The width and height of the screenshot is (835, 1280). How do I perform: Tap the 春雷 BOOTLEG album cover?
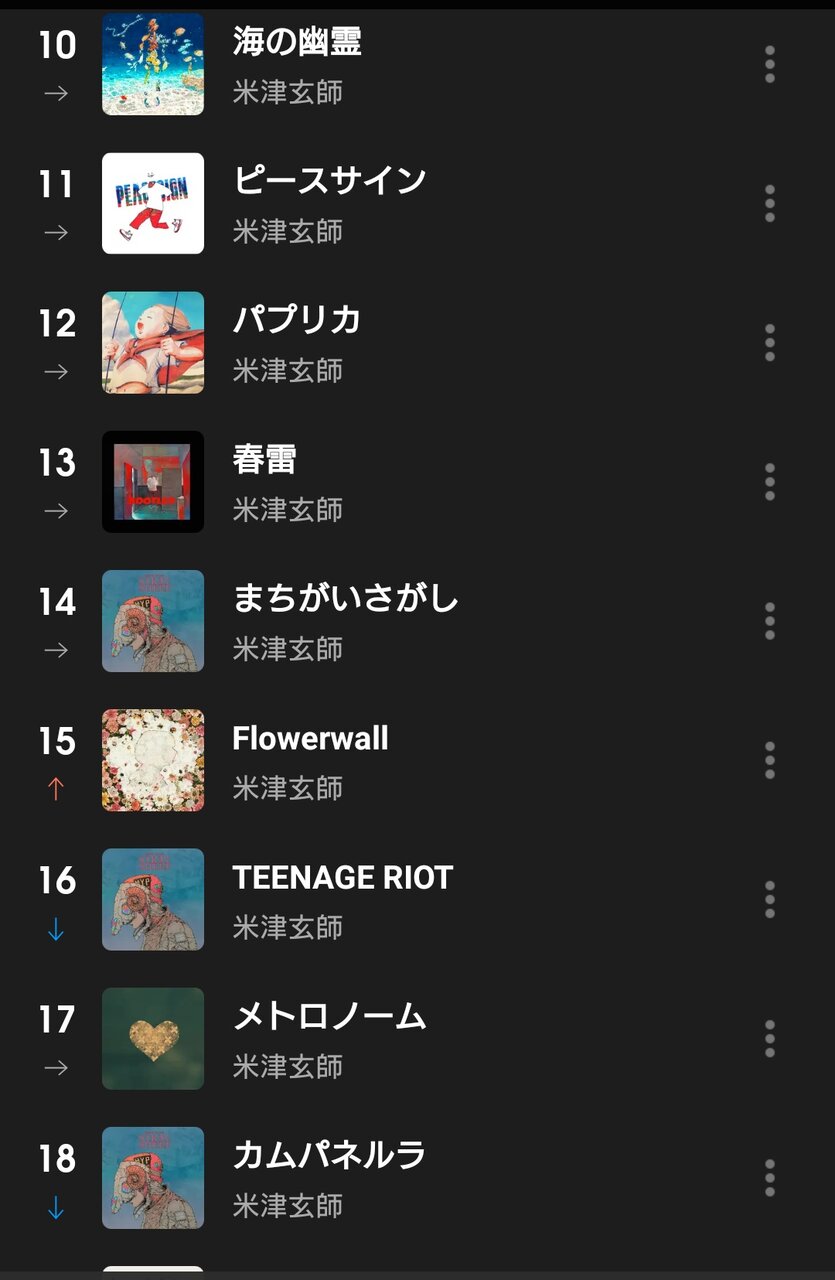[x=153, y=481]
